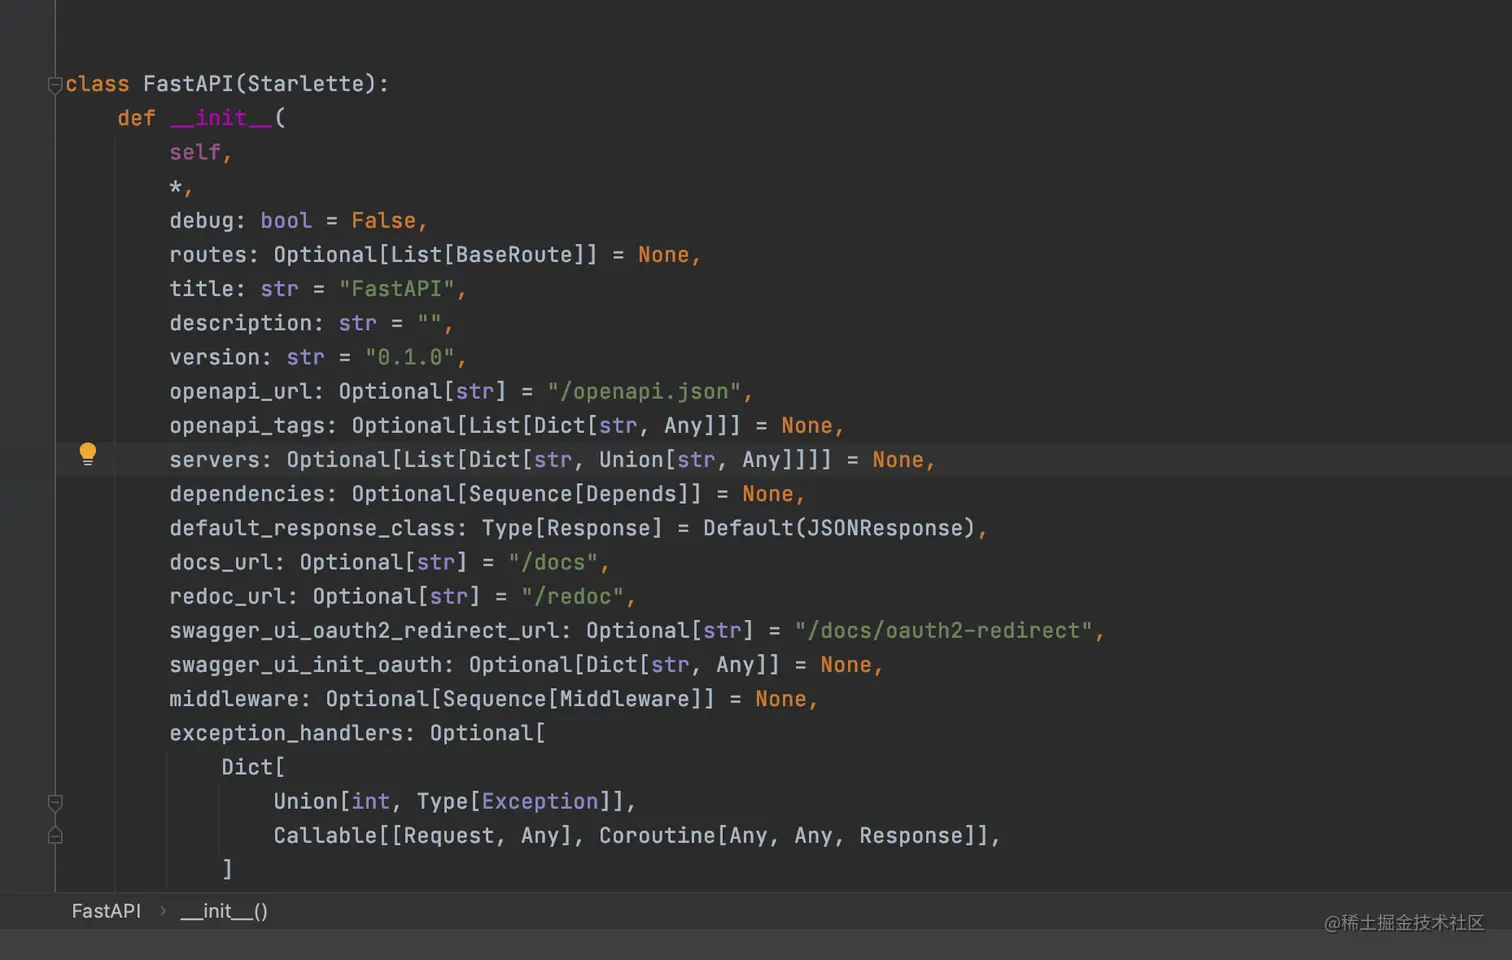Viewport: 1512px width, 960px height.
Task: Click JSONResponse in the Default call
Action: coord(885,528)
